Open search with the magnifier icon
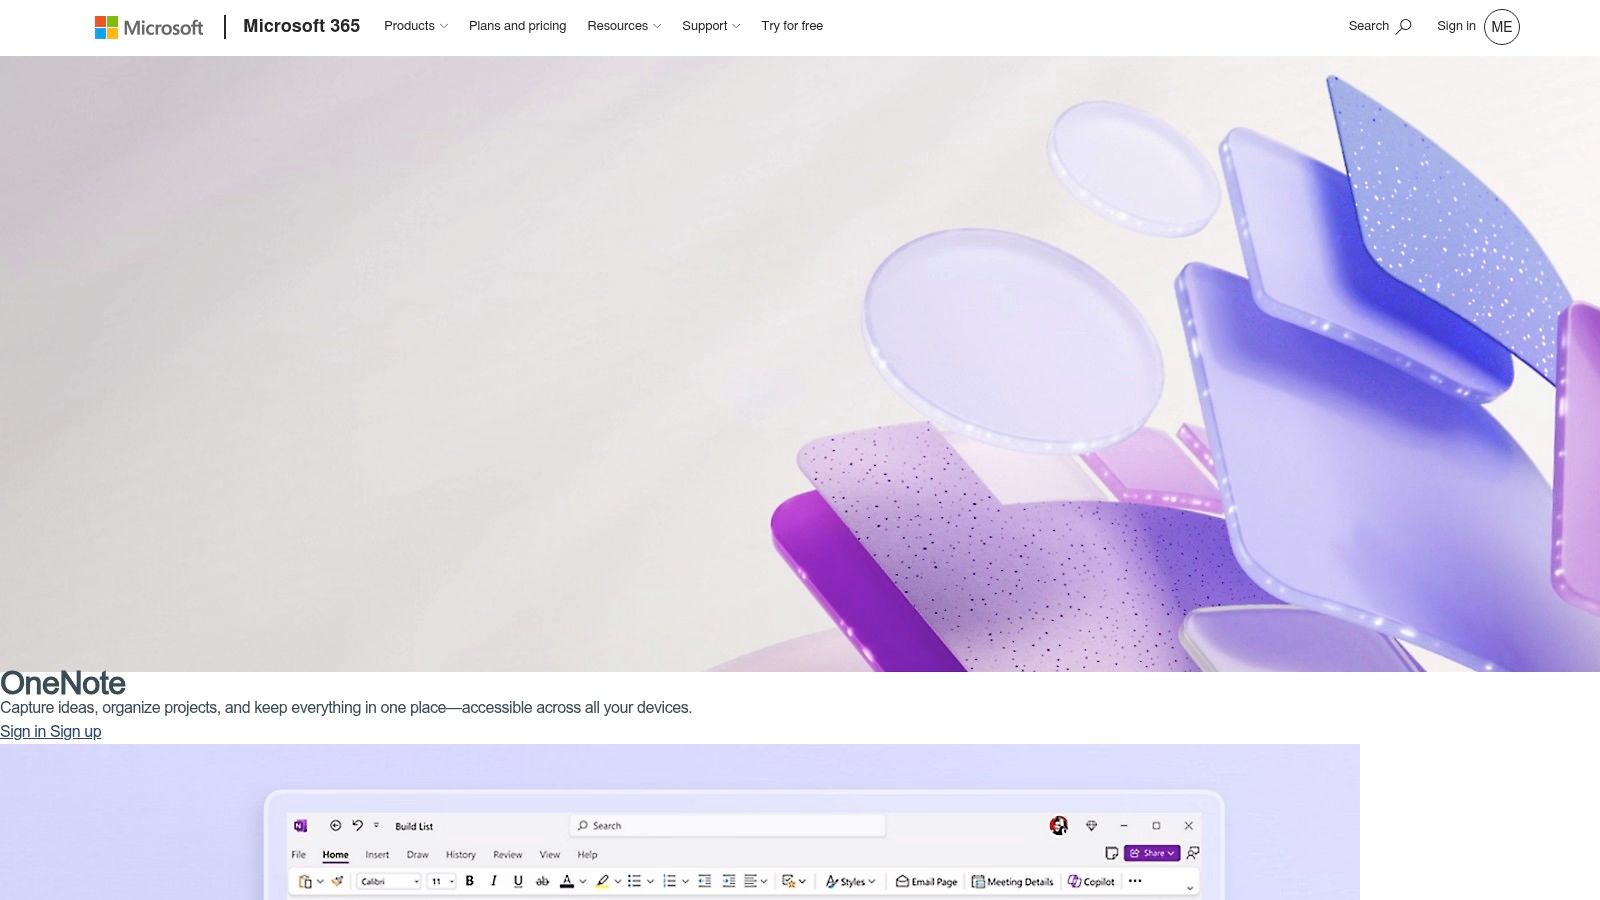1600x900 pixels. pos(1404,26)
